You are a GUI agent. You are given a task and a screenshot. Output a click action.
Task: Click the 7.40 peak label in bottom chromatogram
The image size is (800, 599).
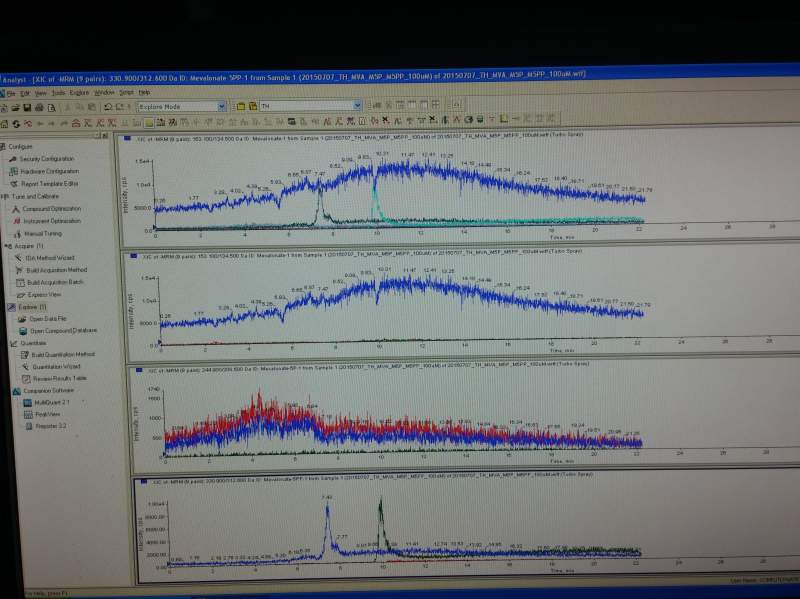tap(327, 496)
